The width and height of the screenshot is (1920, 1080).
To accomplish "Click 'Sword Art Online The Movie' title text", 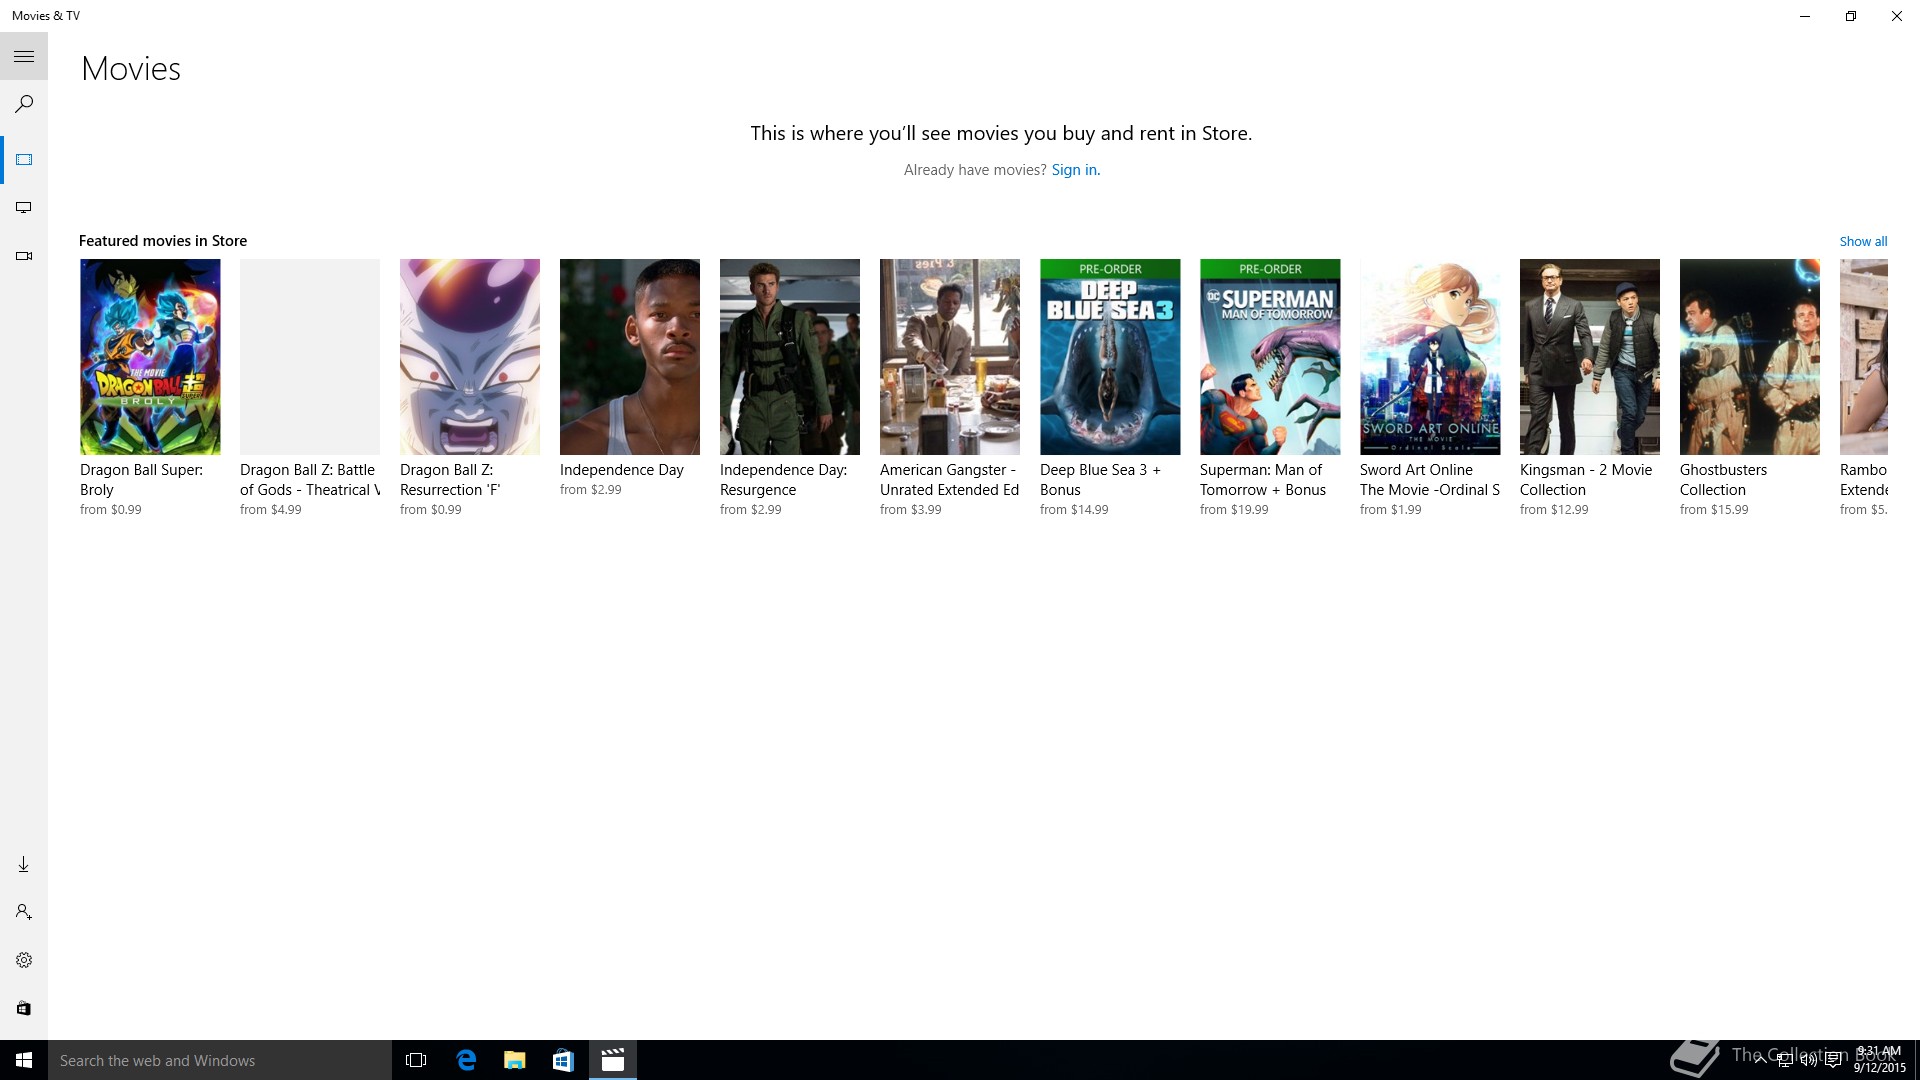I will point(1430,480).
